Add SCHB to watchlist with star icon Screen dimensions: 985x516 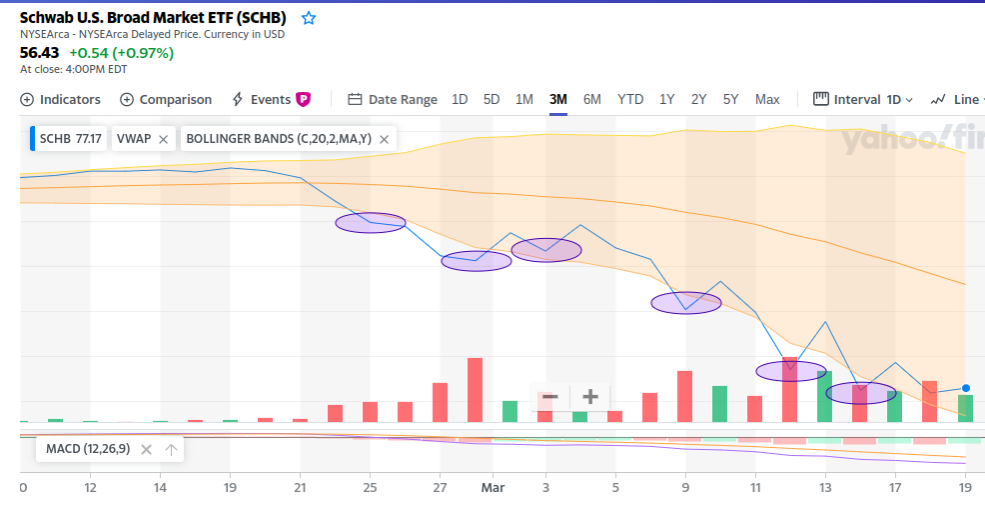click(x=308, y=18)
